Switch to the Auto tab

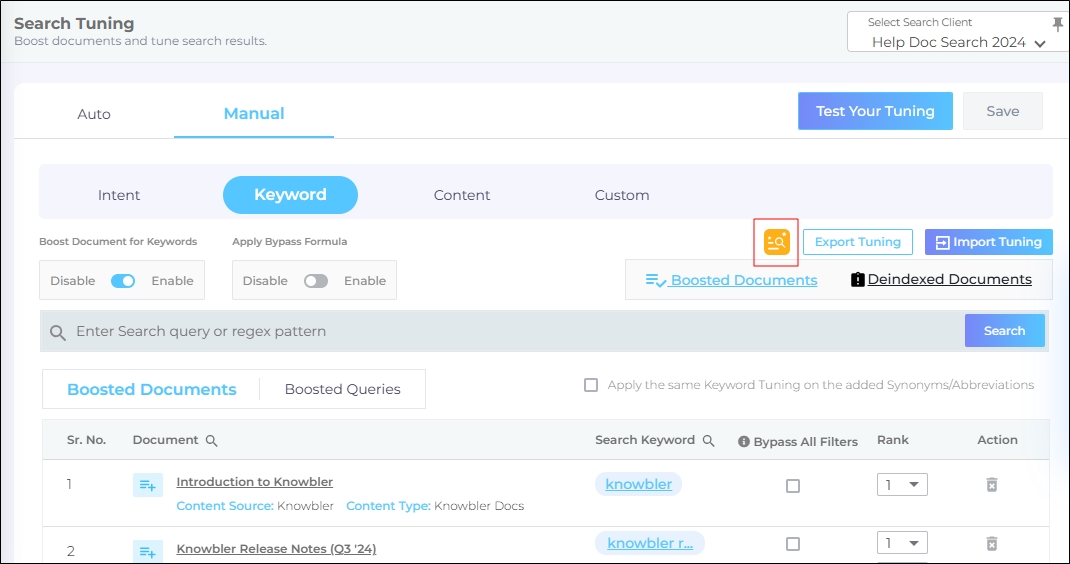coord(94,114)
